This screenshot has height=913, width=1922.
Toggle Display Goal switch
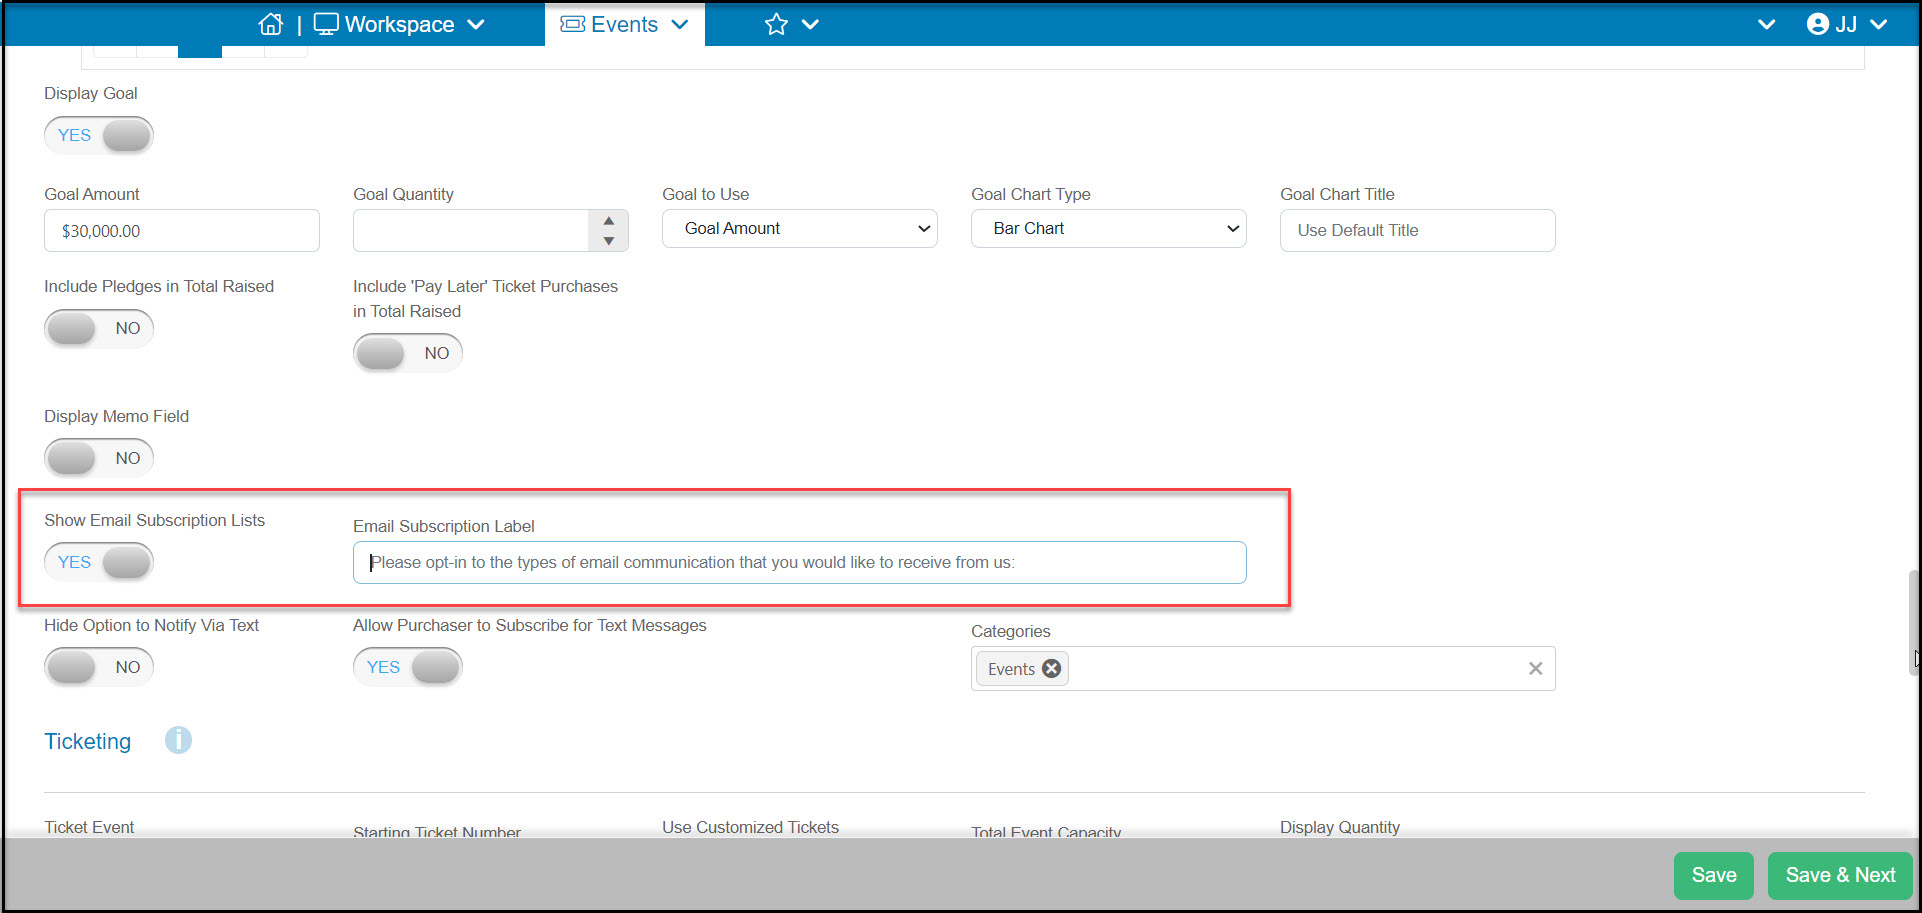(x=99, y=135)
